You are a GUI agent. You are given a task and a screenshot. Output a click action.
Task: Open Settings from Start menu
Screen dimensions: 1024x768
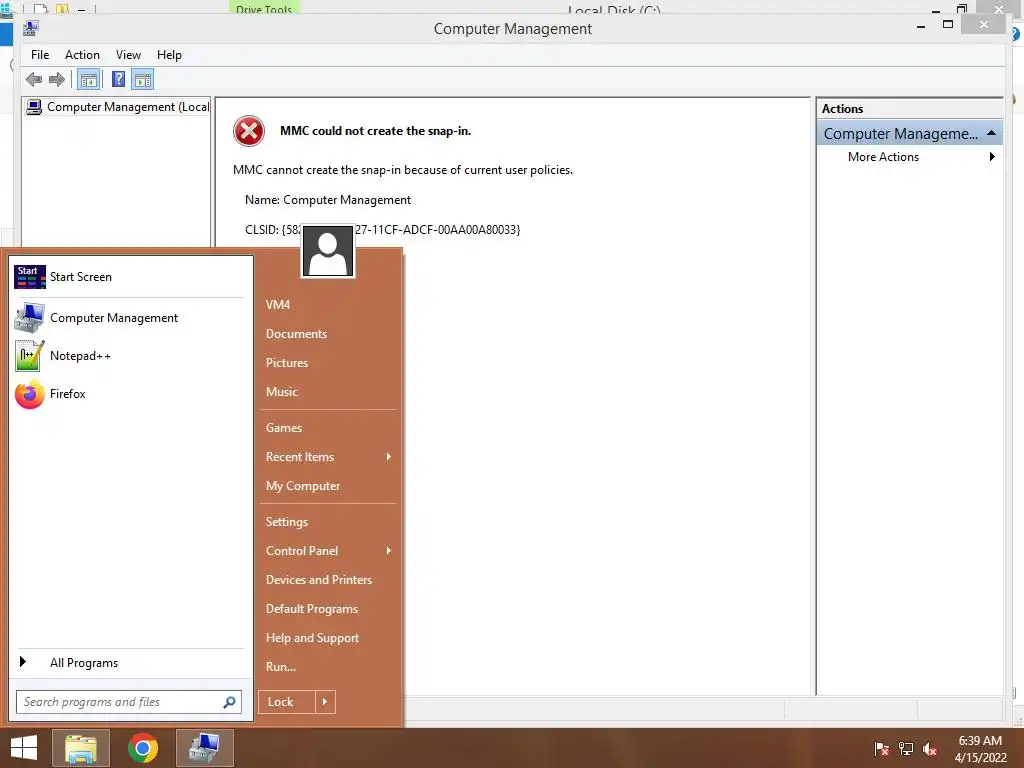[287, 522]
